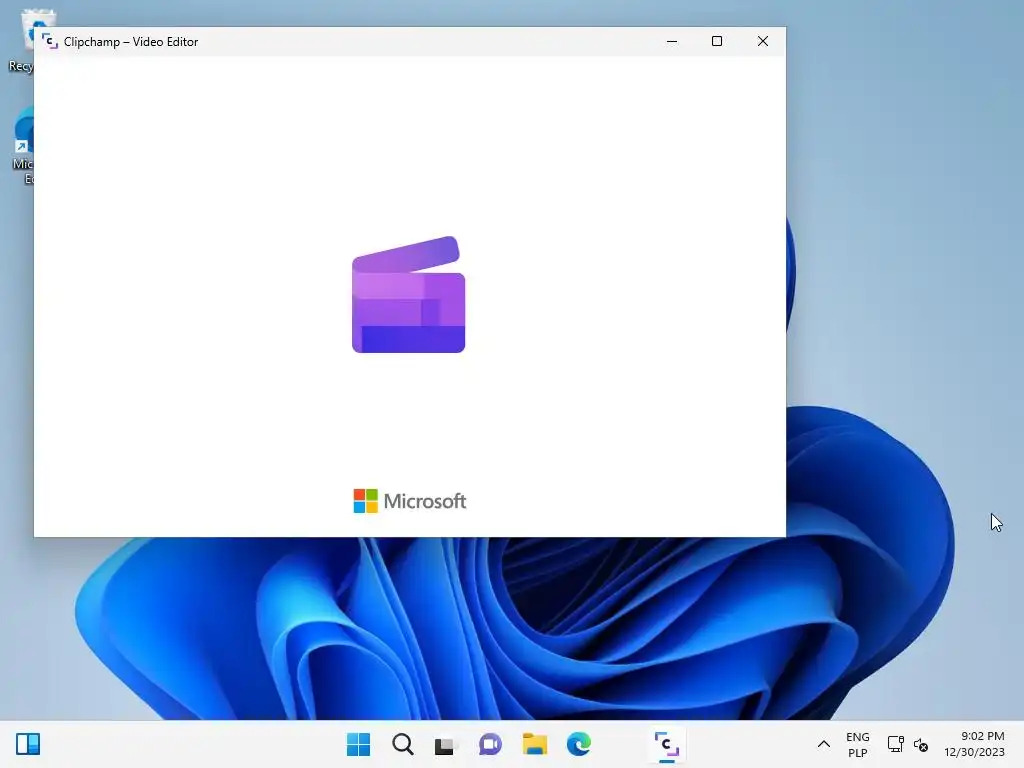Open the ENG PLP language switcher
Screen dimensions: 1024x768
tap(857, 744)
